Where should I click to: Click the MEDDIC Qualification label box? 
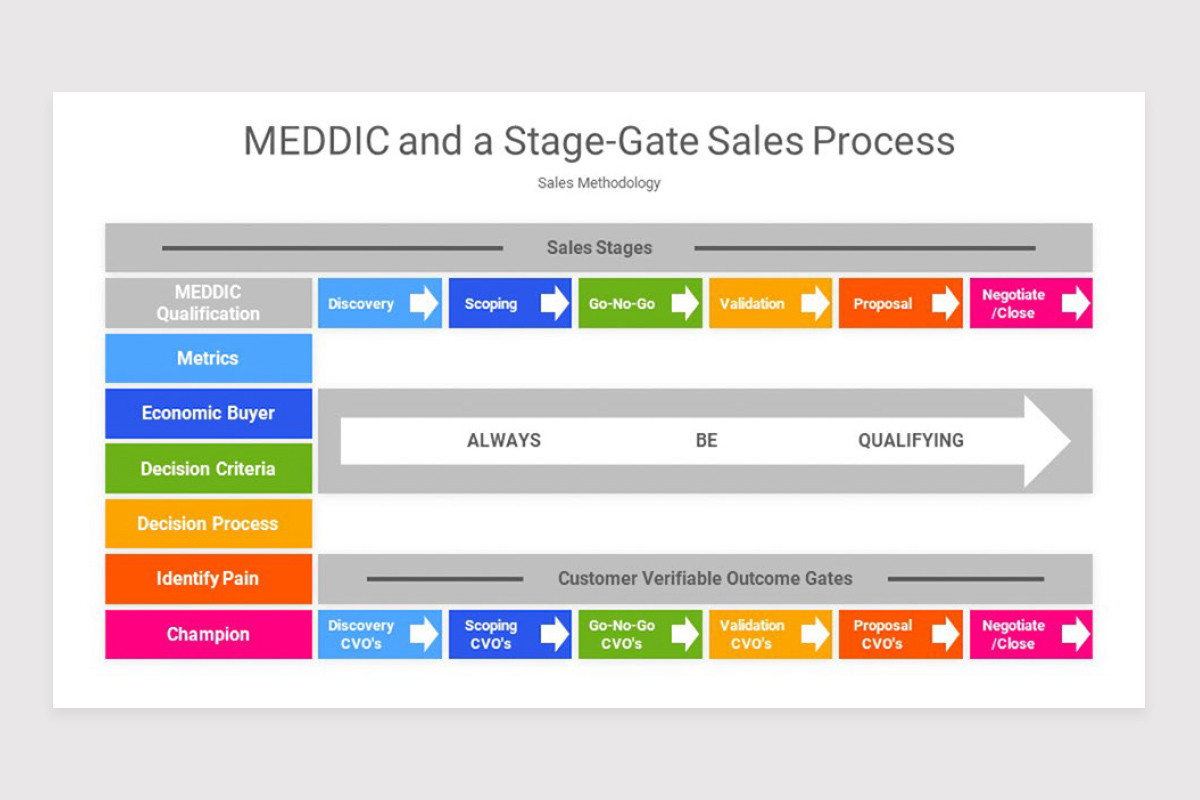pos(208,303)
